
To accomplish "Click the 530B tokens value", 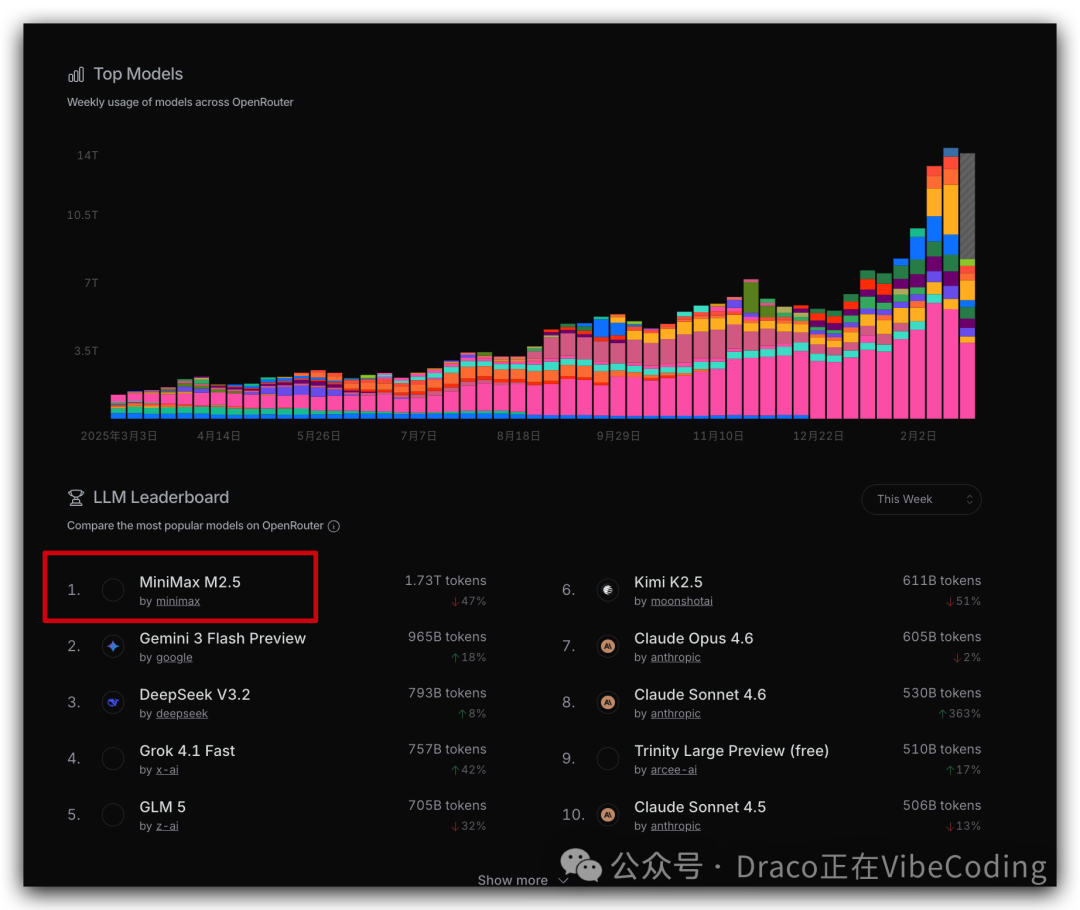I will tap(942, 693).
